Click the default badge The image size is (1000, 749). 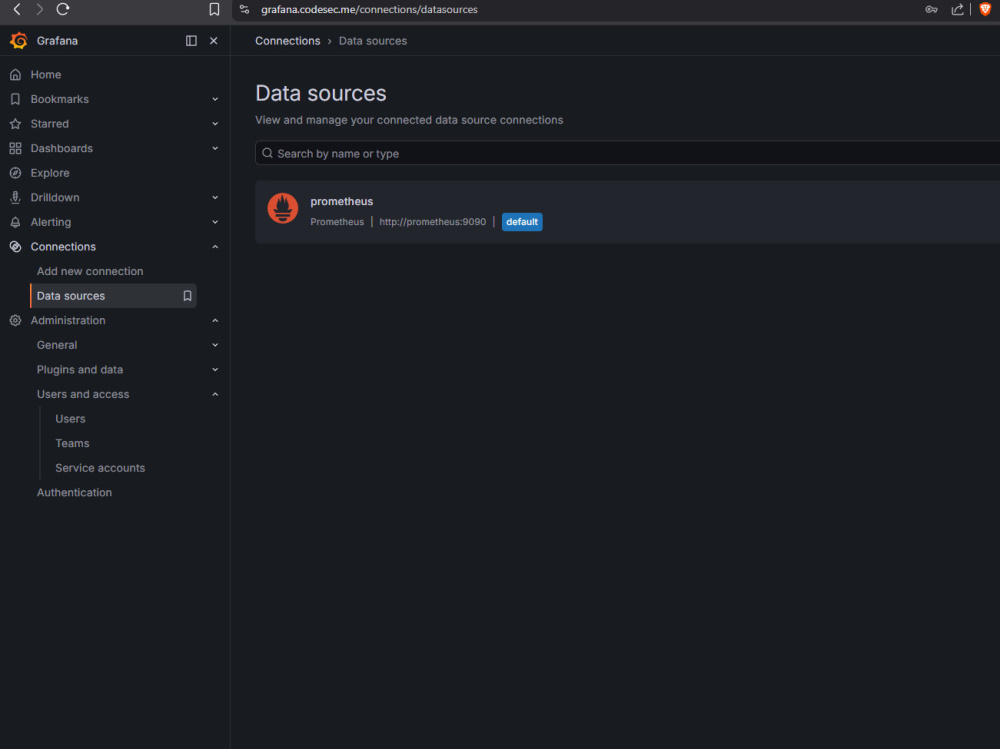click(x=522, y=222)
